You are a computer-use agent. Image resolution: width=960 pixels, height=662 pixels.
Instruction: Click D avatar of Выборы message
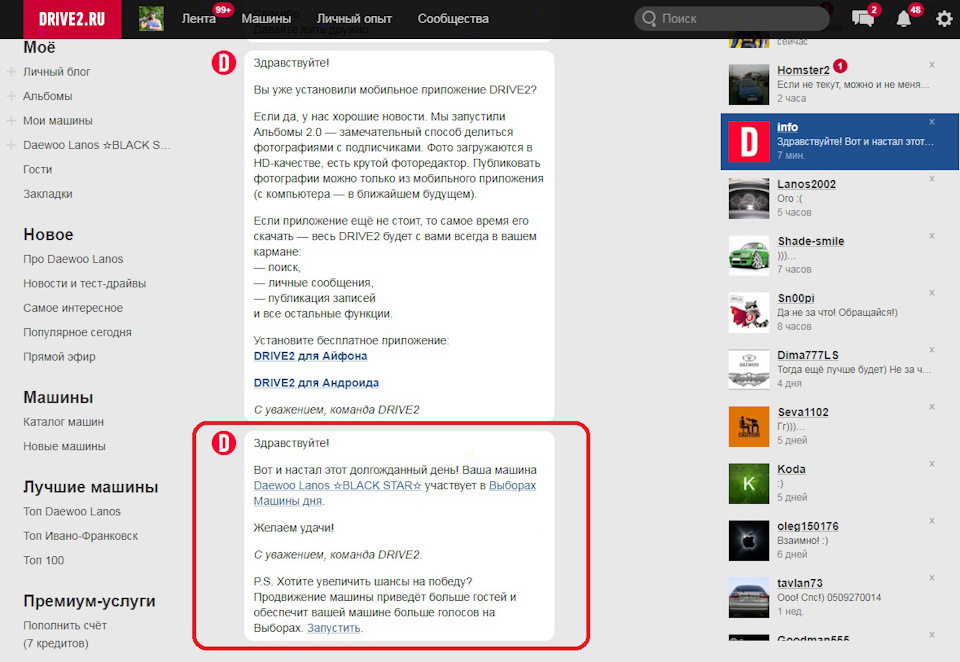pyautogui.click(x=223, y=443)
